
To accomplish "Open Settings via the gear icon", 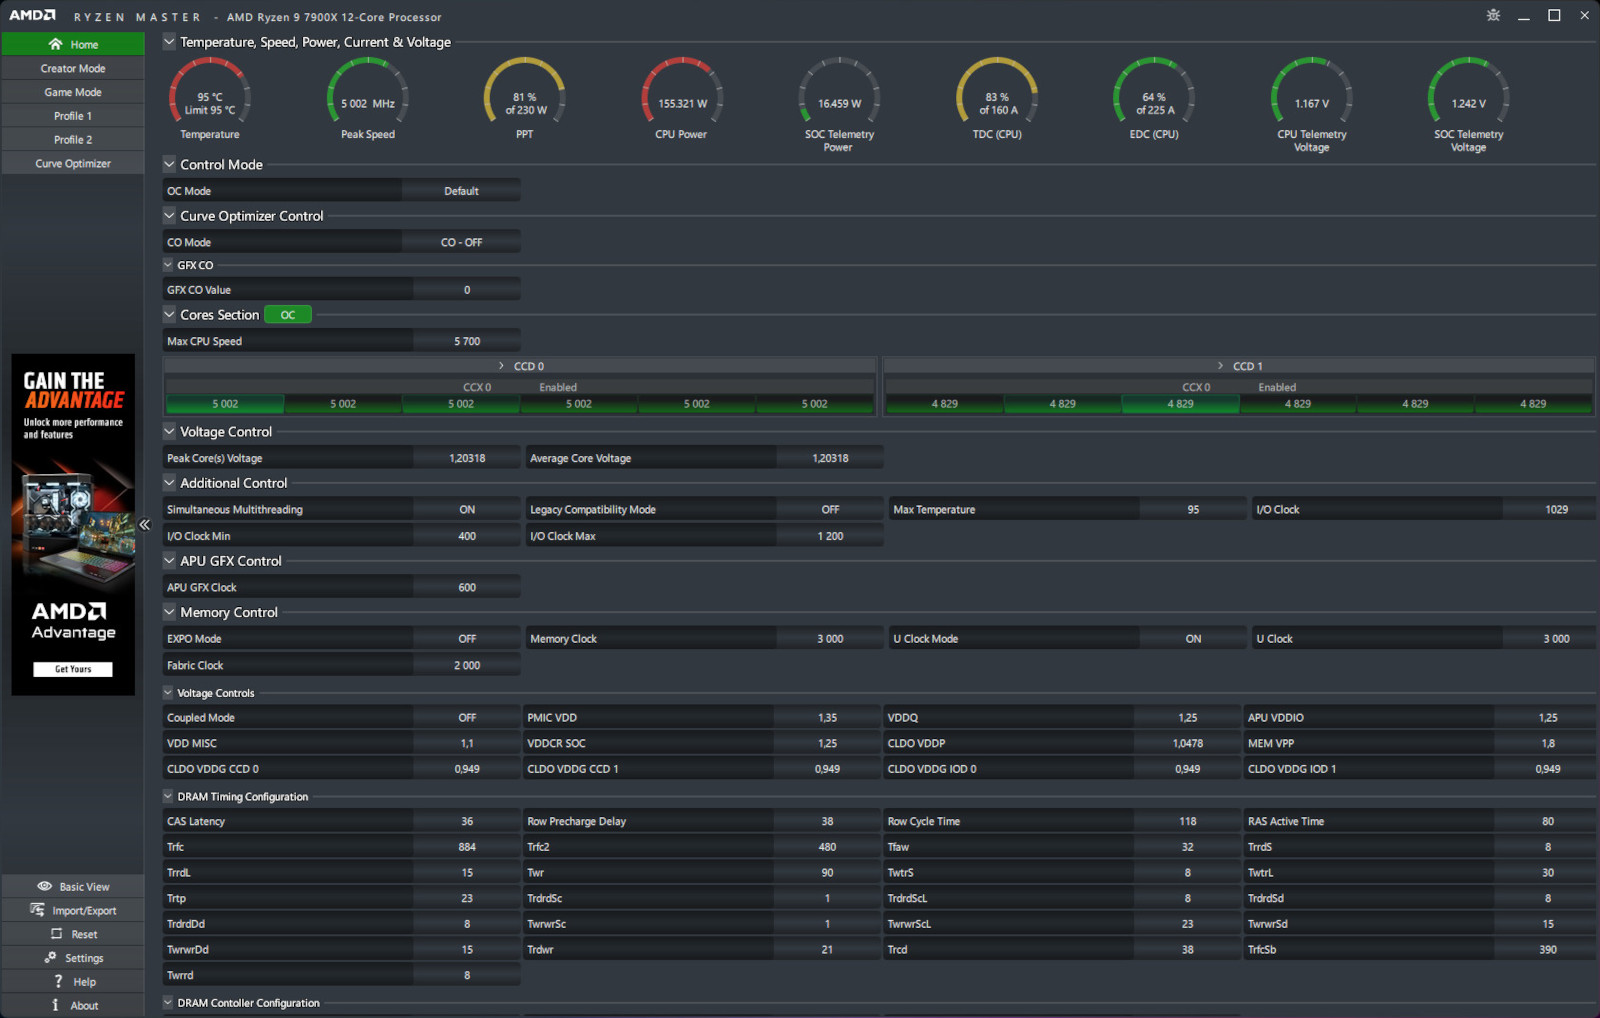I will pos(50,958).
